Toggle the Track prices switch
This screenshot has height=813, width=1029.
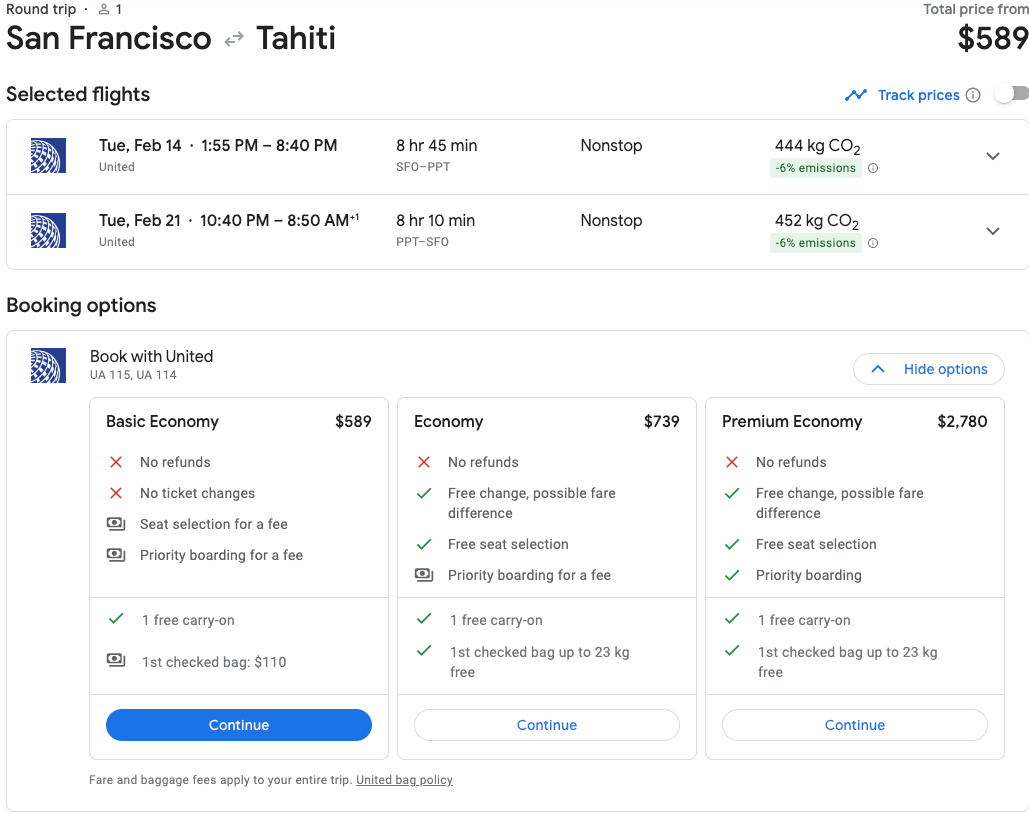1011,94
